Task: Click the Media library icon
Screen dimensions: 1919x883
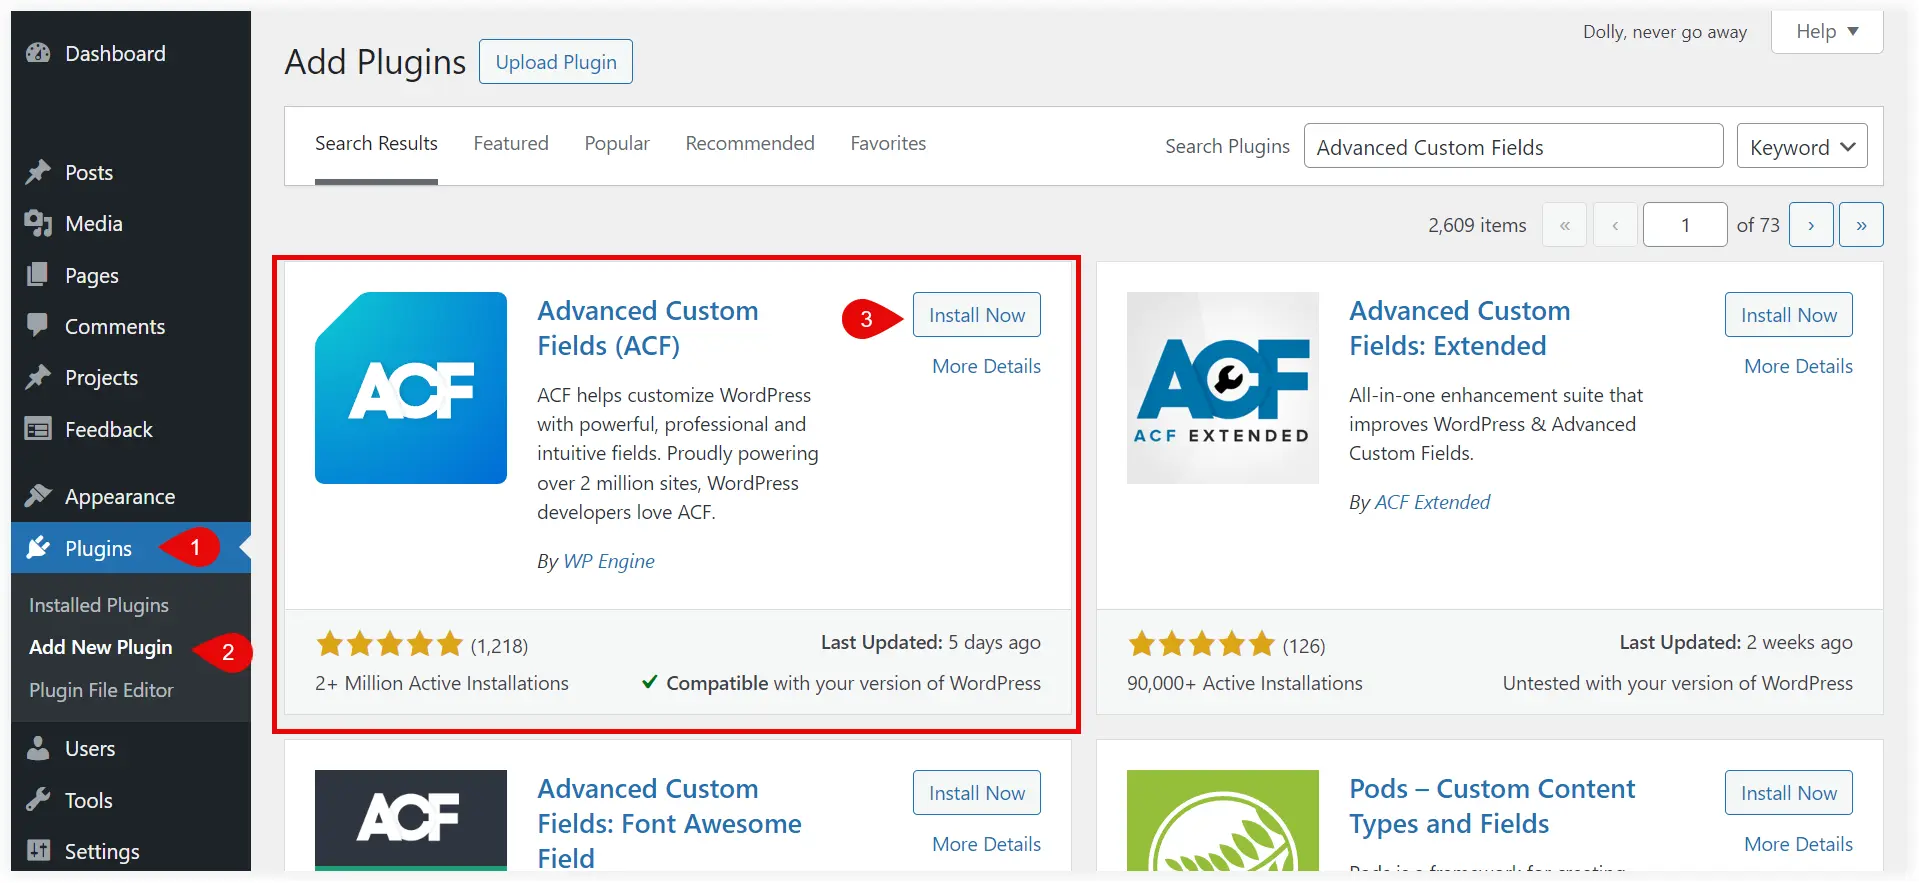Action: [38, 223]
